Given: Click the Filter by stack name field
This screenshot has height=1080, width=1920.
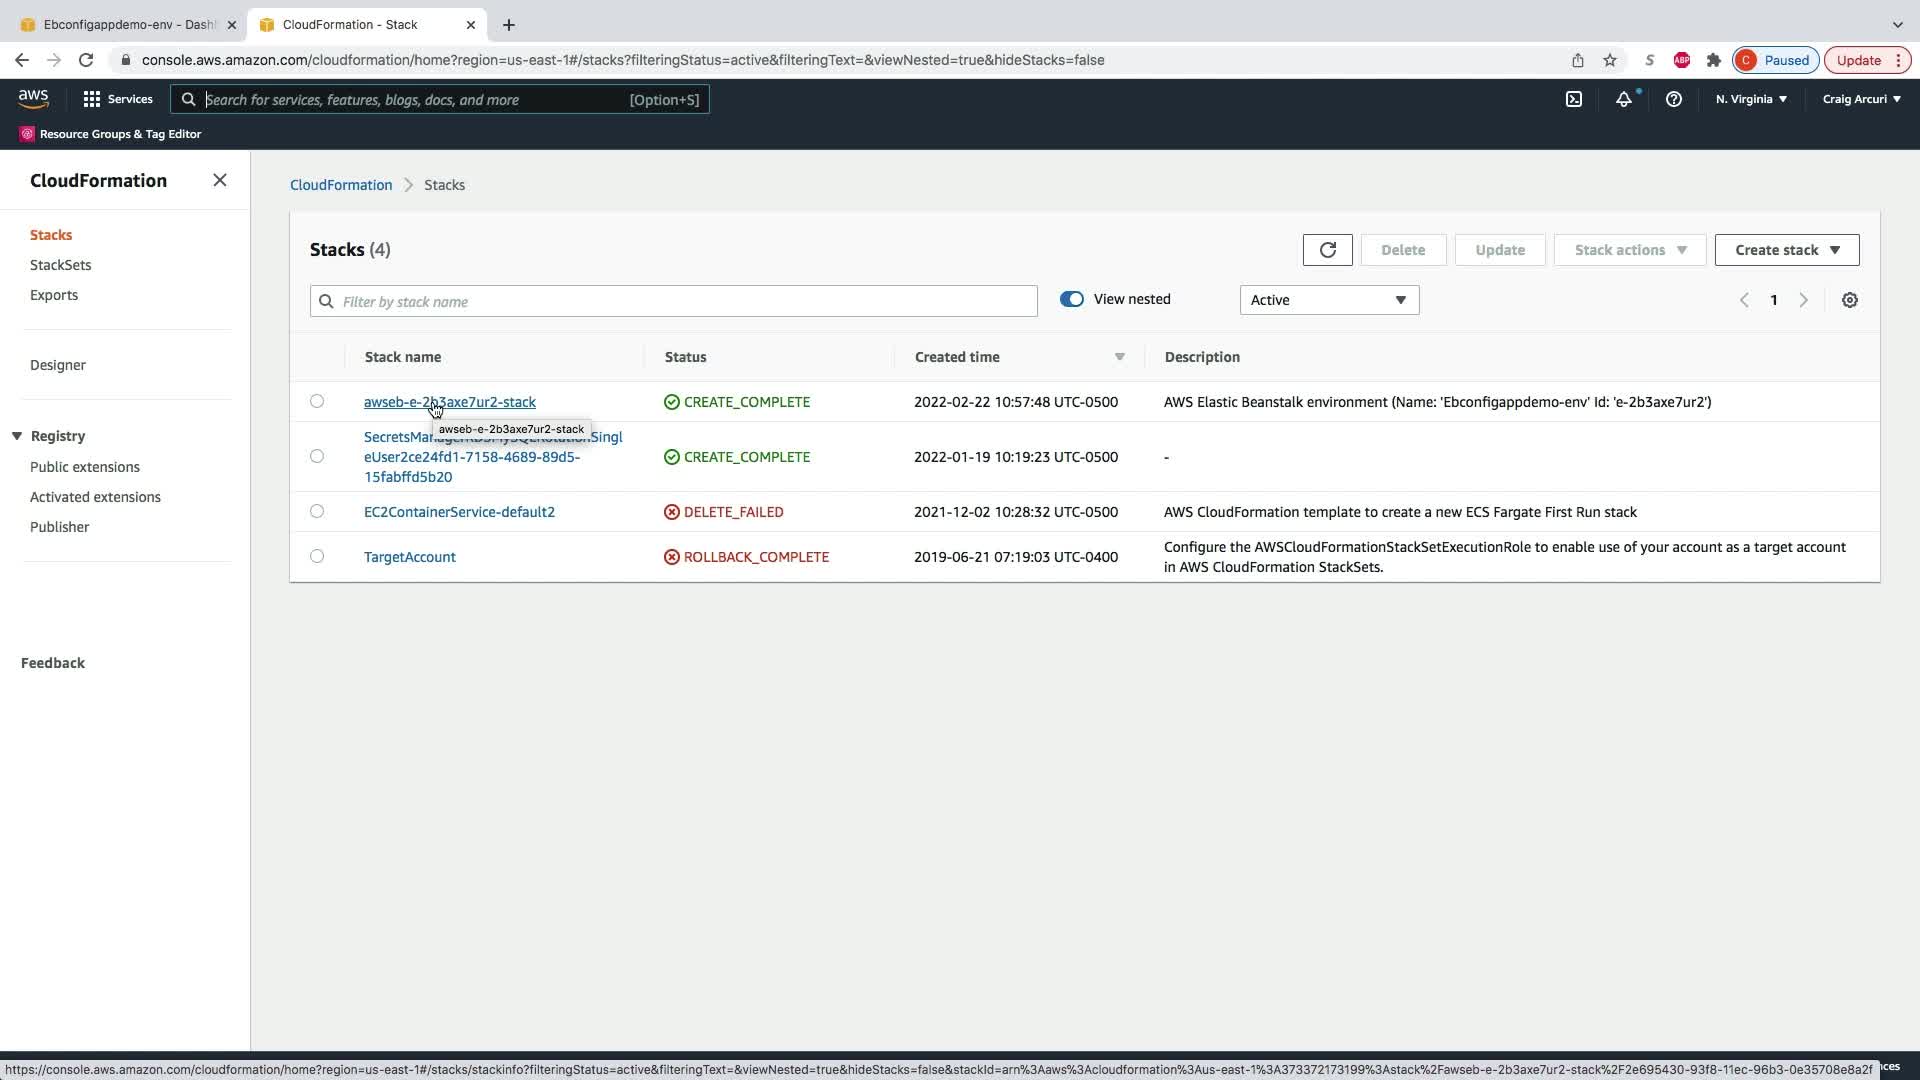Looking at the screenshot, I should [685, 301].
